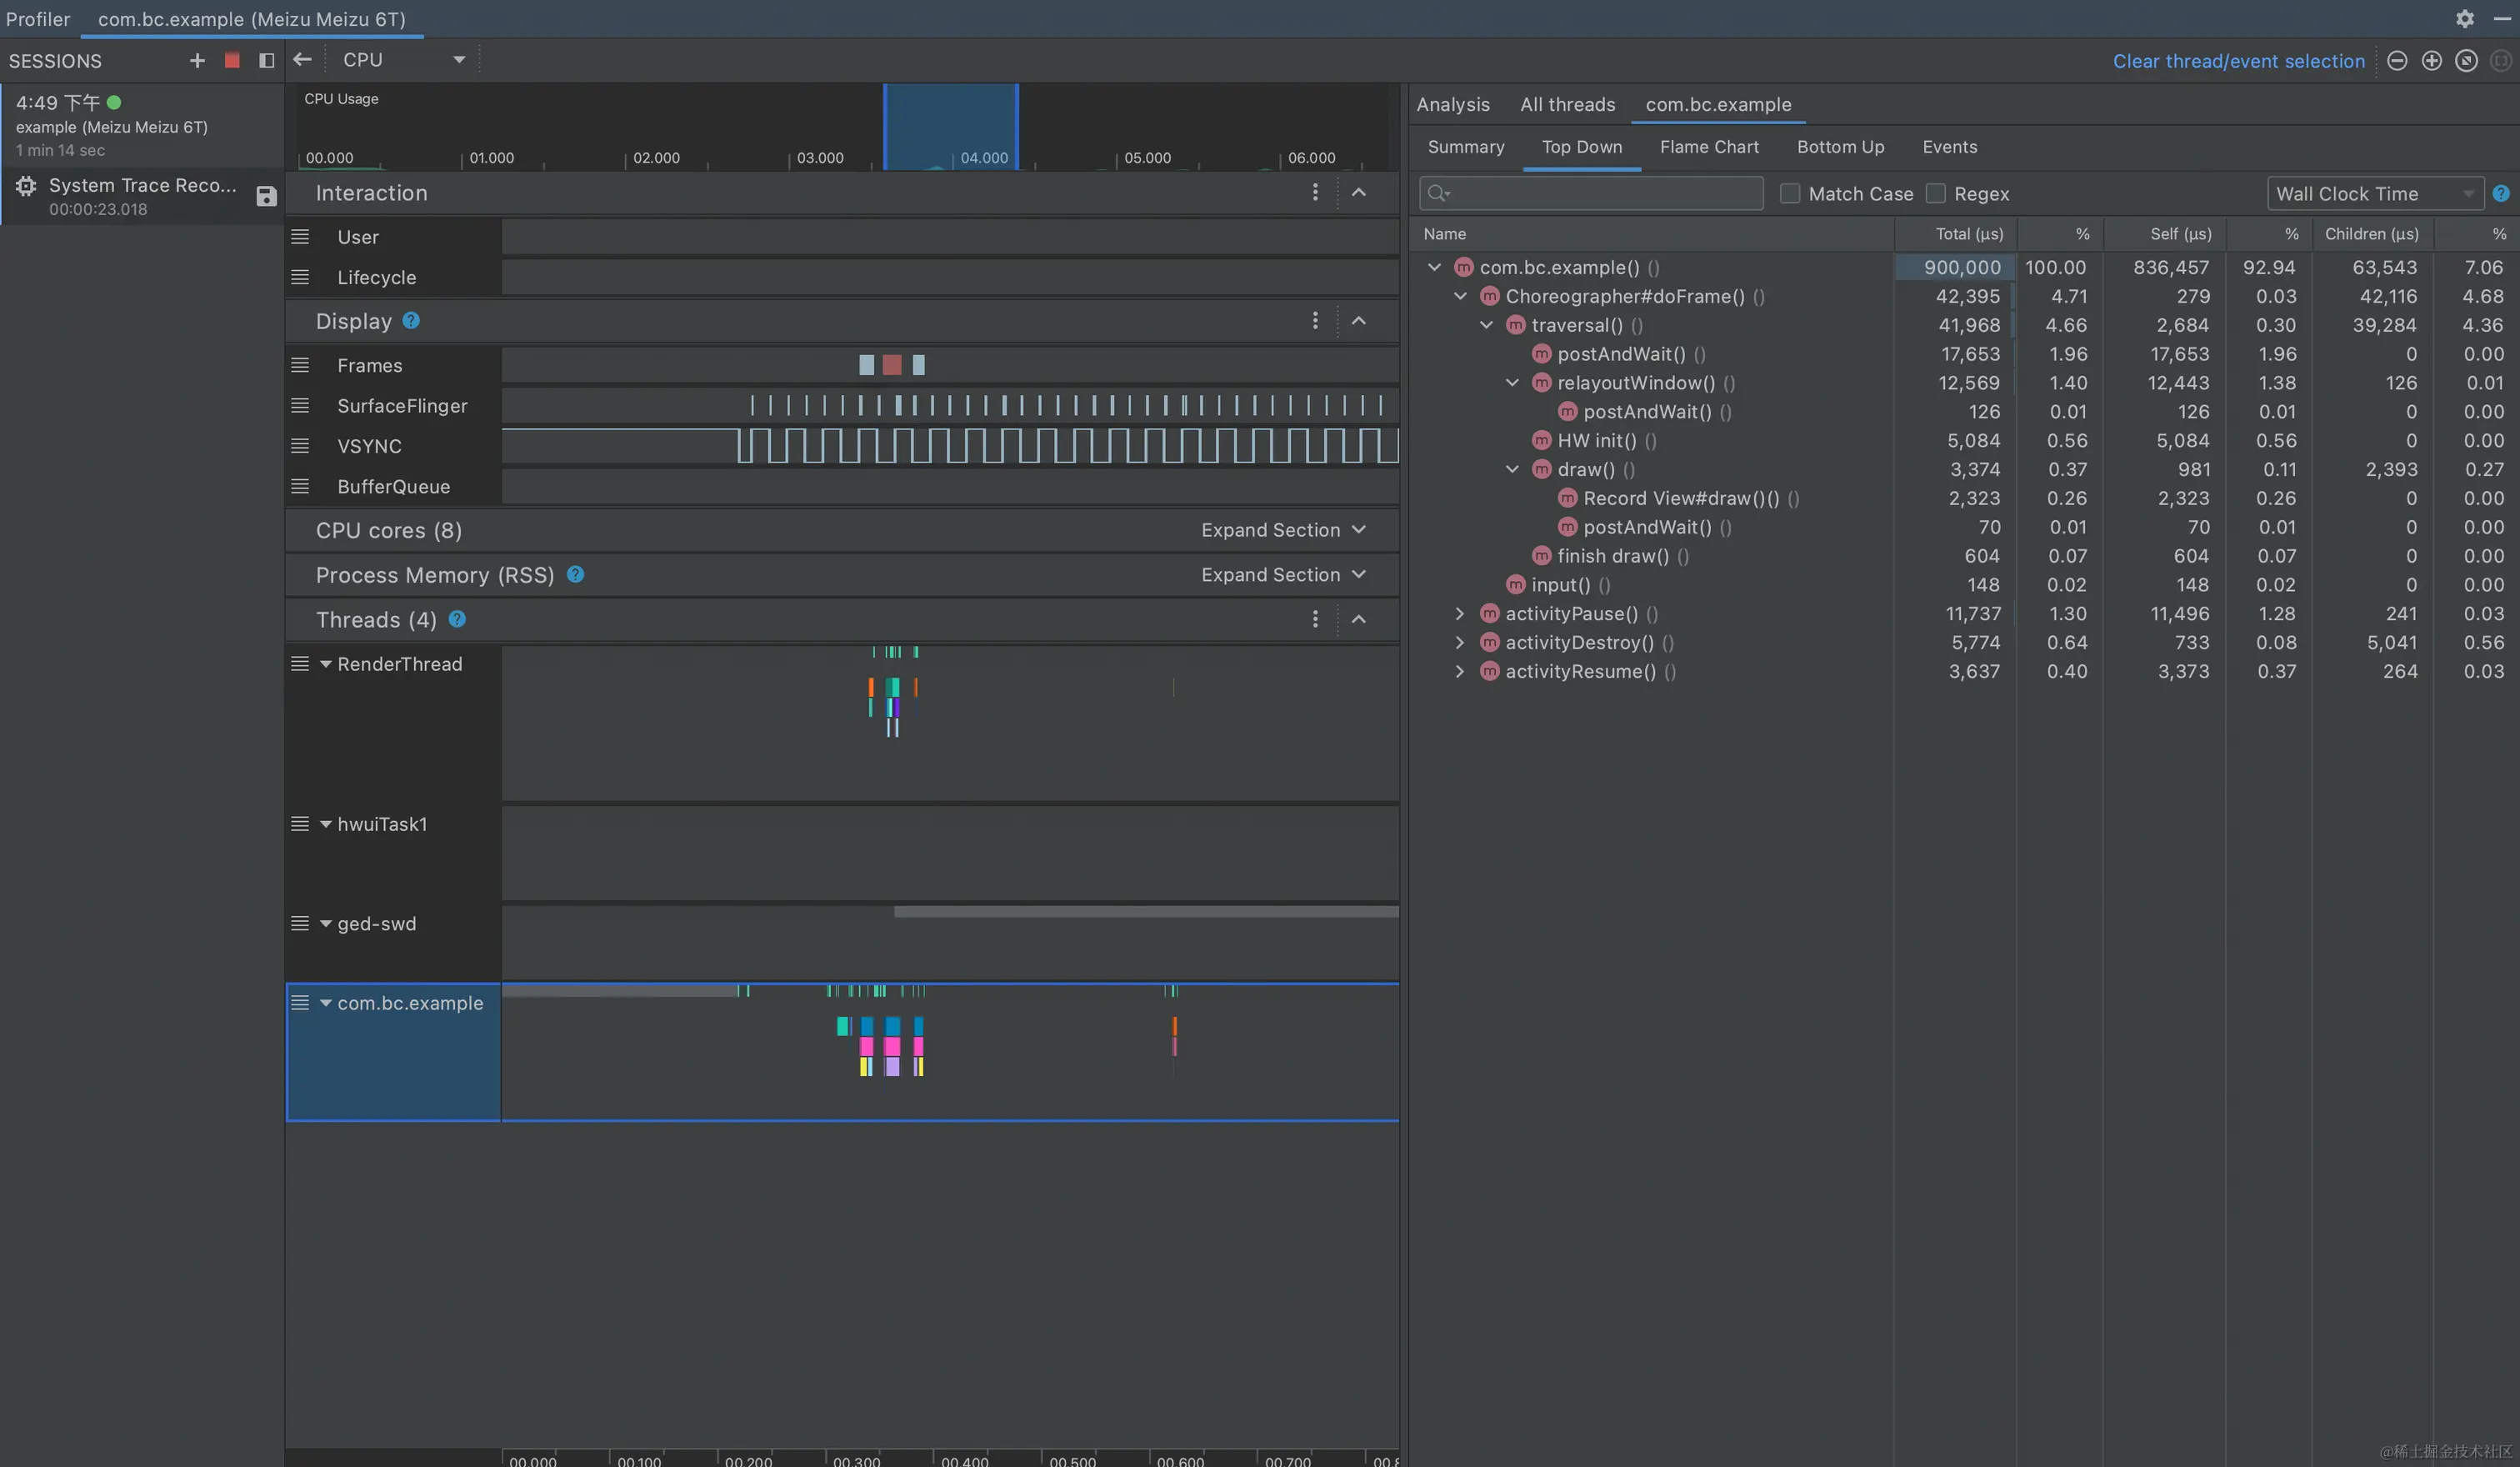Open profiler settings gear icon

point(2465,19)
